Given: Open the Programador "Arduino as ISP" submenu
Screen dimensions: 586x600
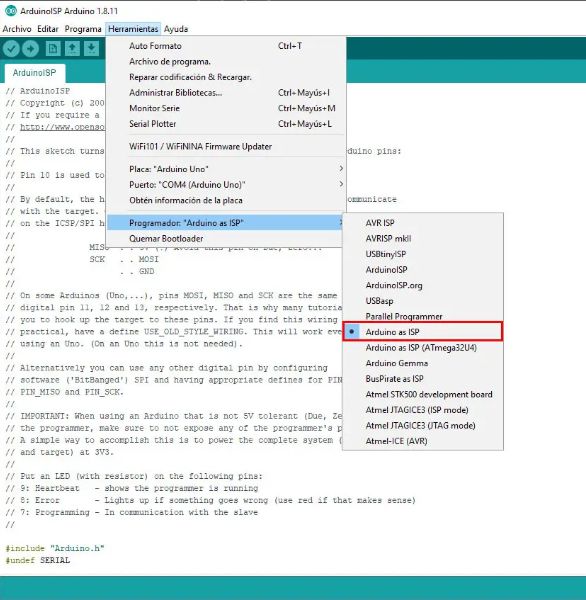Looking at the screenshot, I should click(x=226, y=223).
